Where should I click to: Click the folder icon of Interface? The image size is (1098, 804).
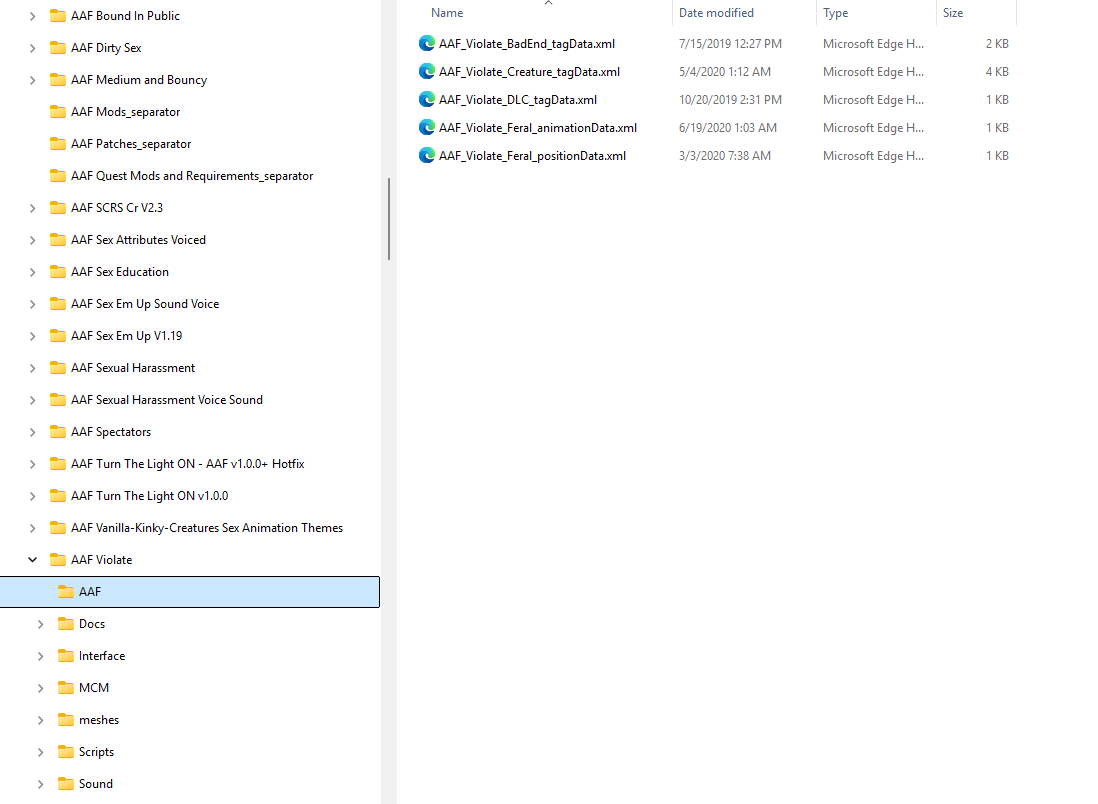(x=66, y=656)
